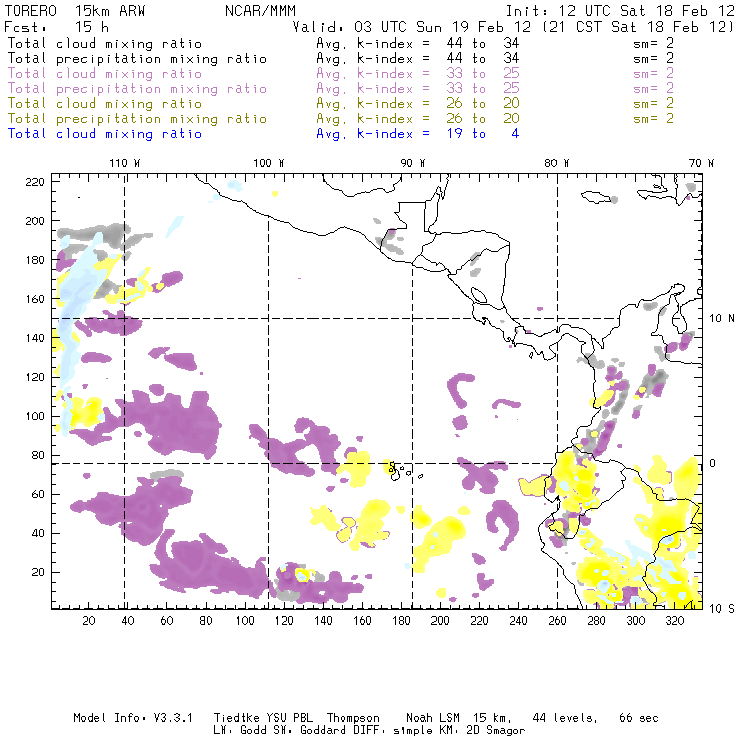740x740 pixels.
Task: Select purple 'sm= 2' on purple cloud row
Action: point(654,74)
